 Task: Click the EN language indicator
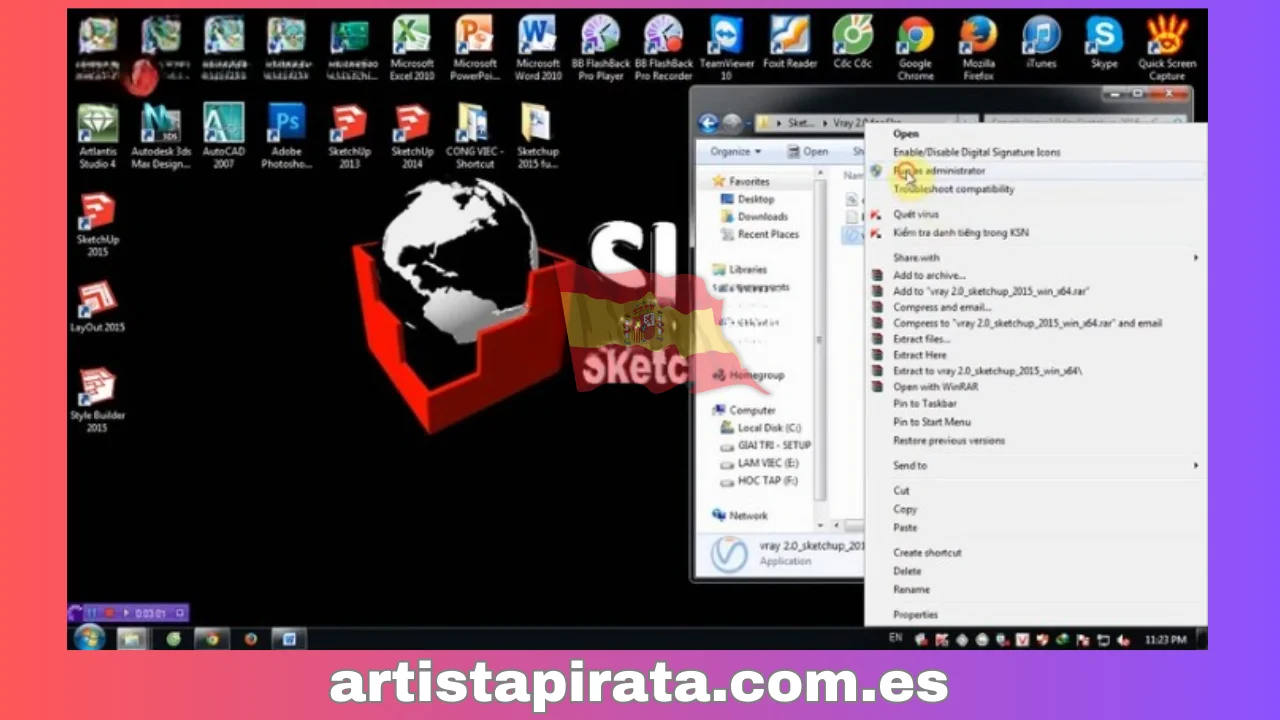(x=895, y=638)
